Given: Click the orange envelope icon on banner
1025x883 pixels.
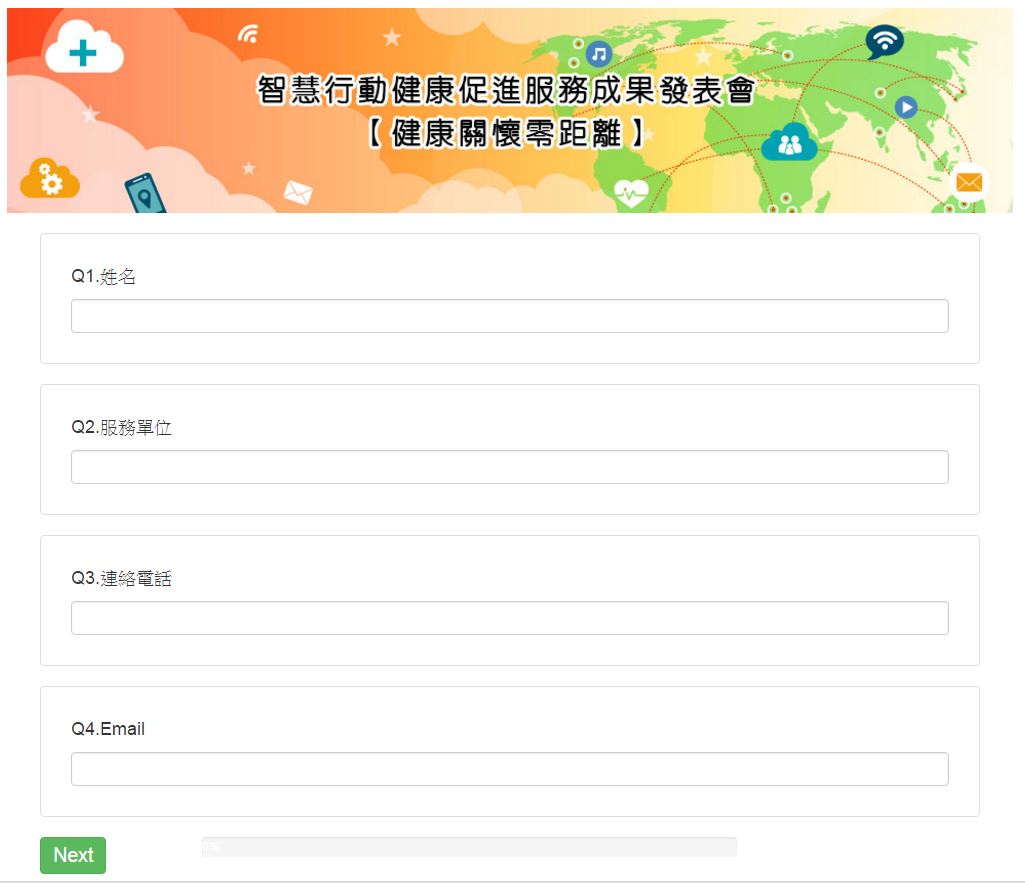Looking at the screenshot, I should click(969, 182).
